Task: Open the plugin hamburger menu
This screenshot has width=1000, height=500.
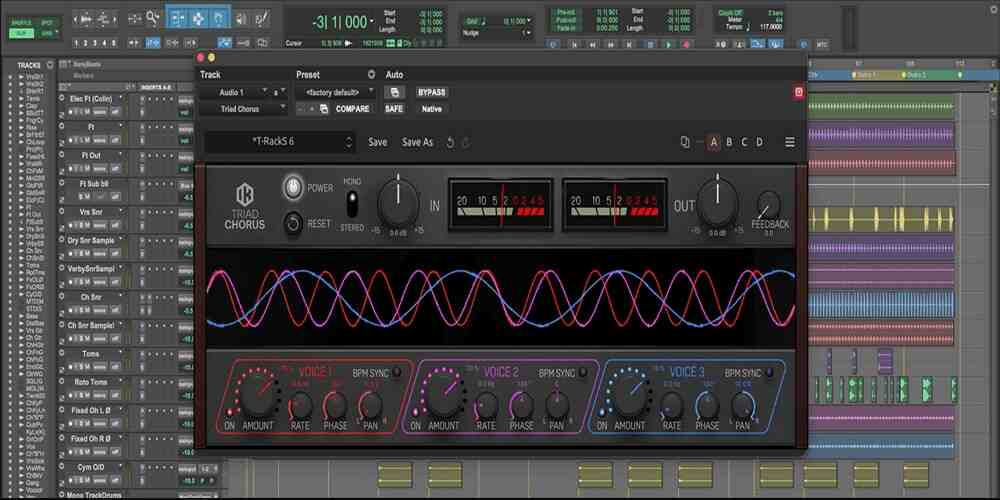Action: [x=789, y=142]
